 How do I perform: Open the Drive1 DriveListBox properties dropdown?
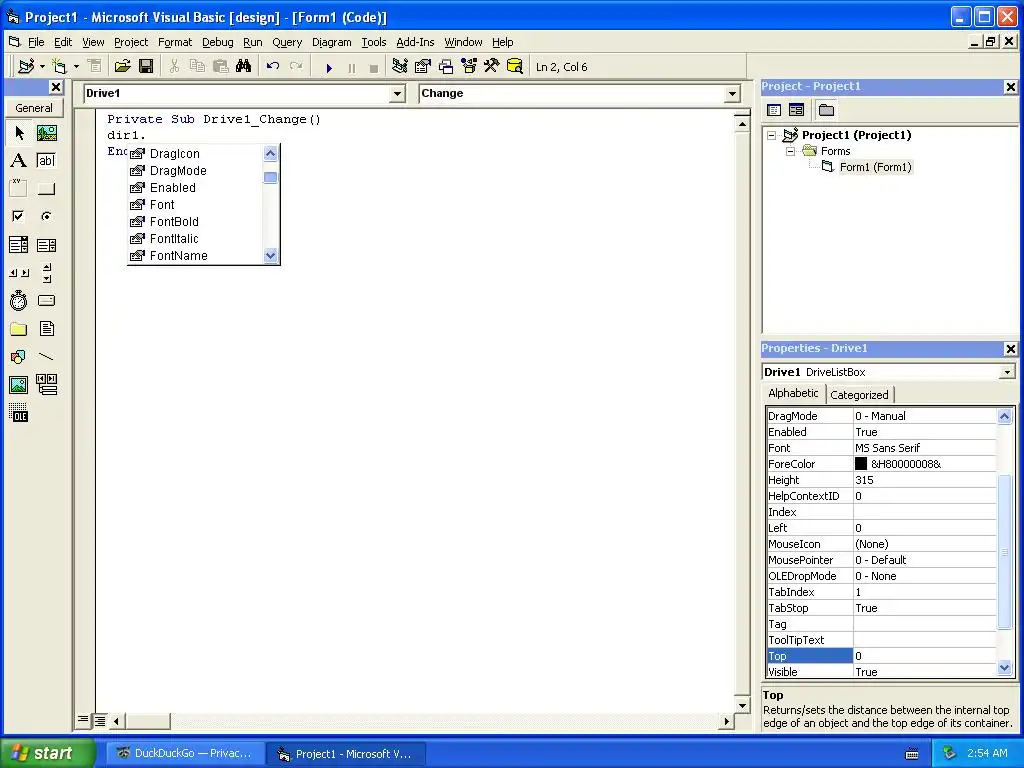pos(1007,372)
